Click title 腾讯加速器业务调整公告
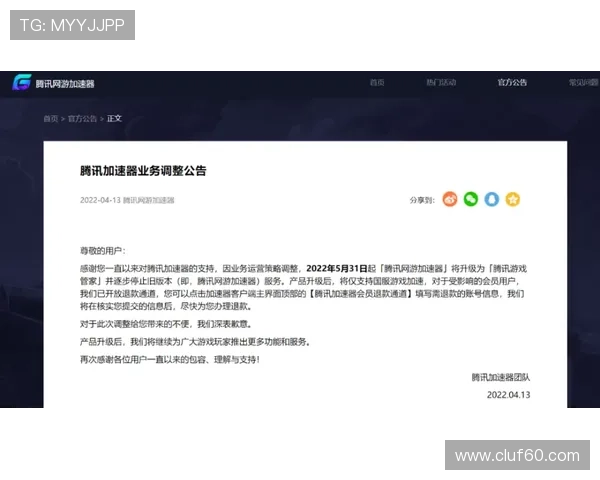The height and width of the screenshot is (480, 600). pos(143,171)
